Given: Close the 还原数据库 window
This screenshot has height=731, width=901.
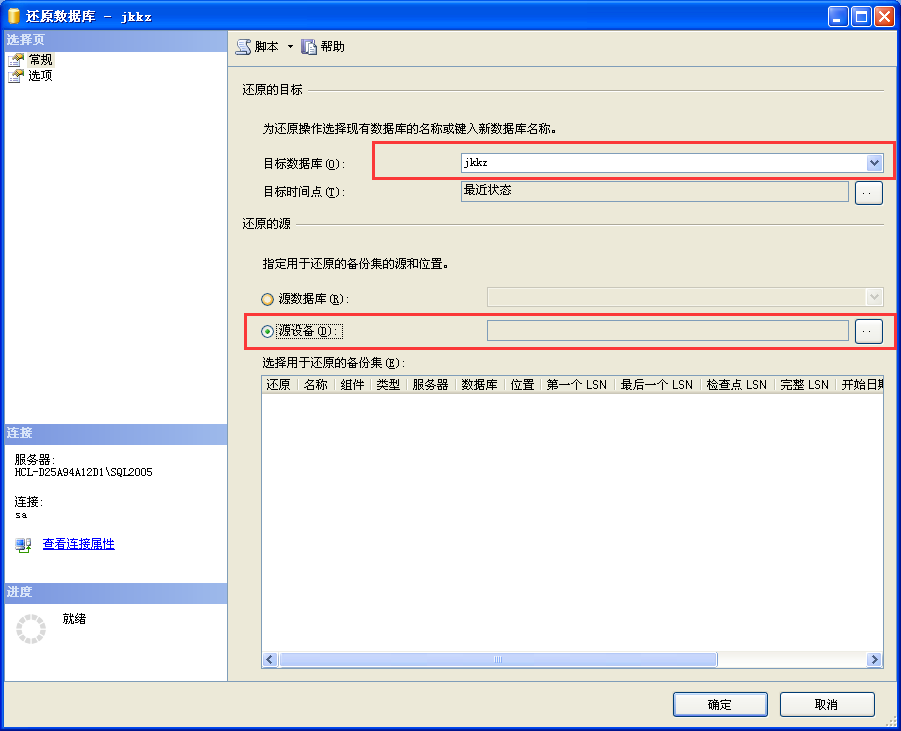Looking at the screenshot, I should click(x=884, y=17).
